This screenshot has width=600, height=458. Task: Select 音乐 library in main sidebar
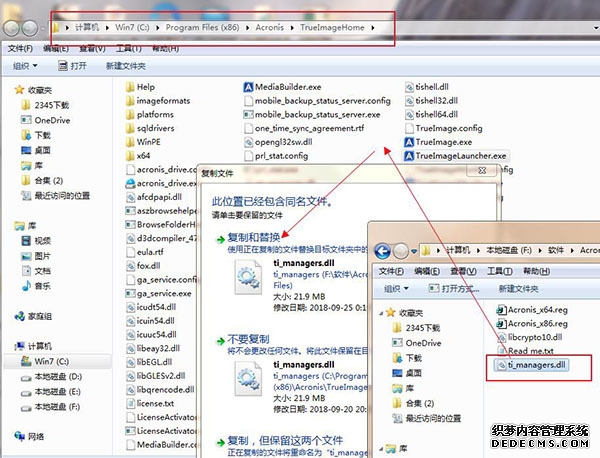point(36,286)
